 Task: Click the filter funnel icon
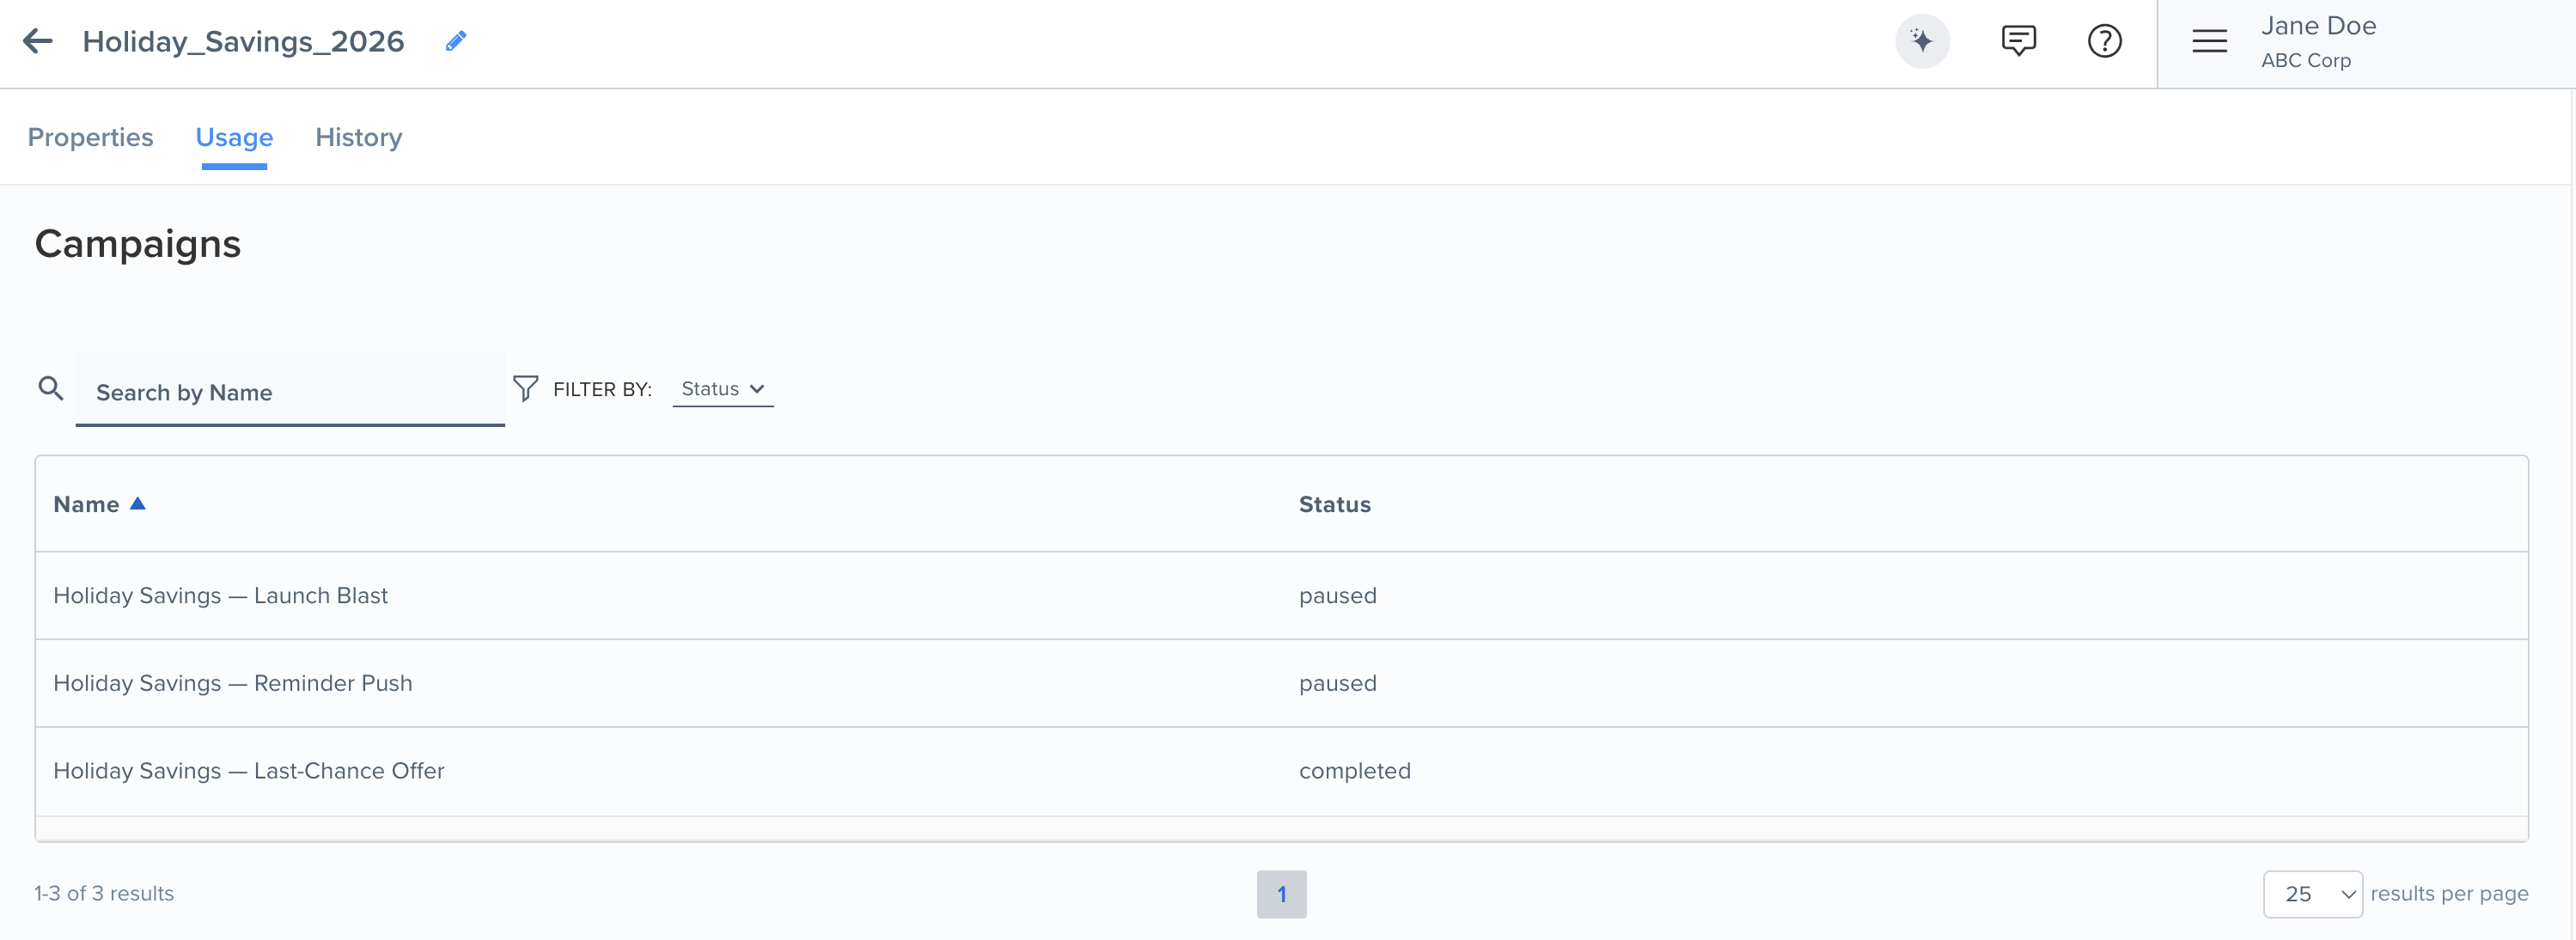pos(525,388)
